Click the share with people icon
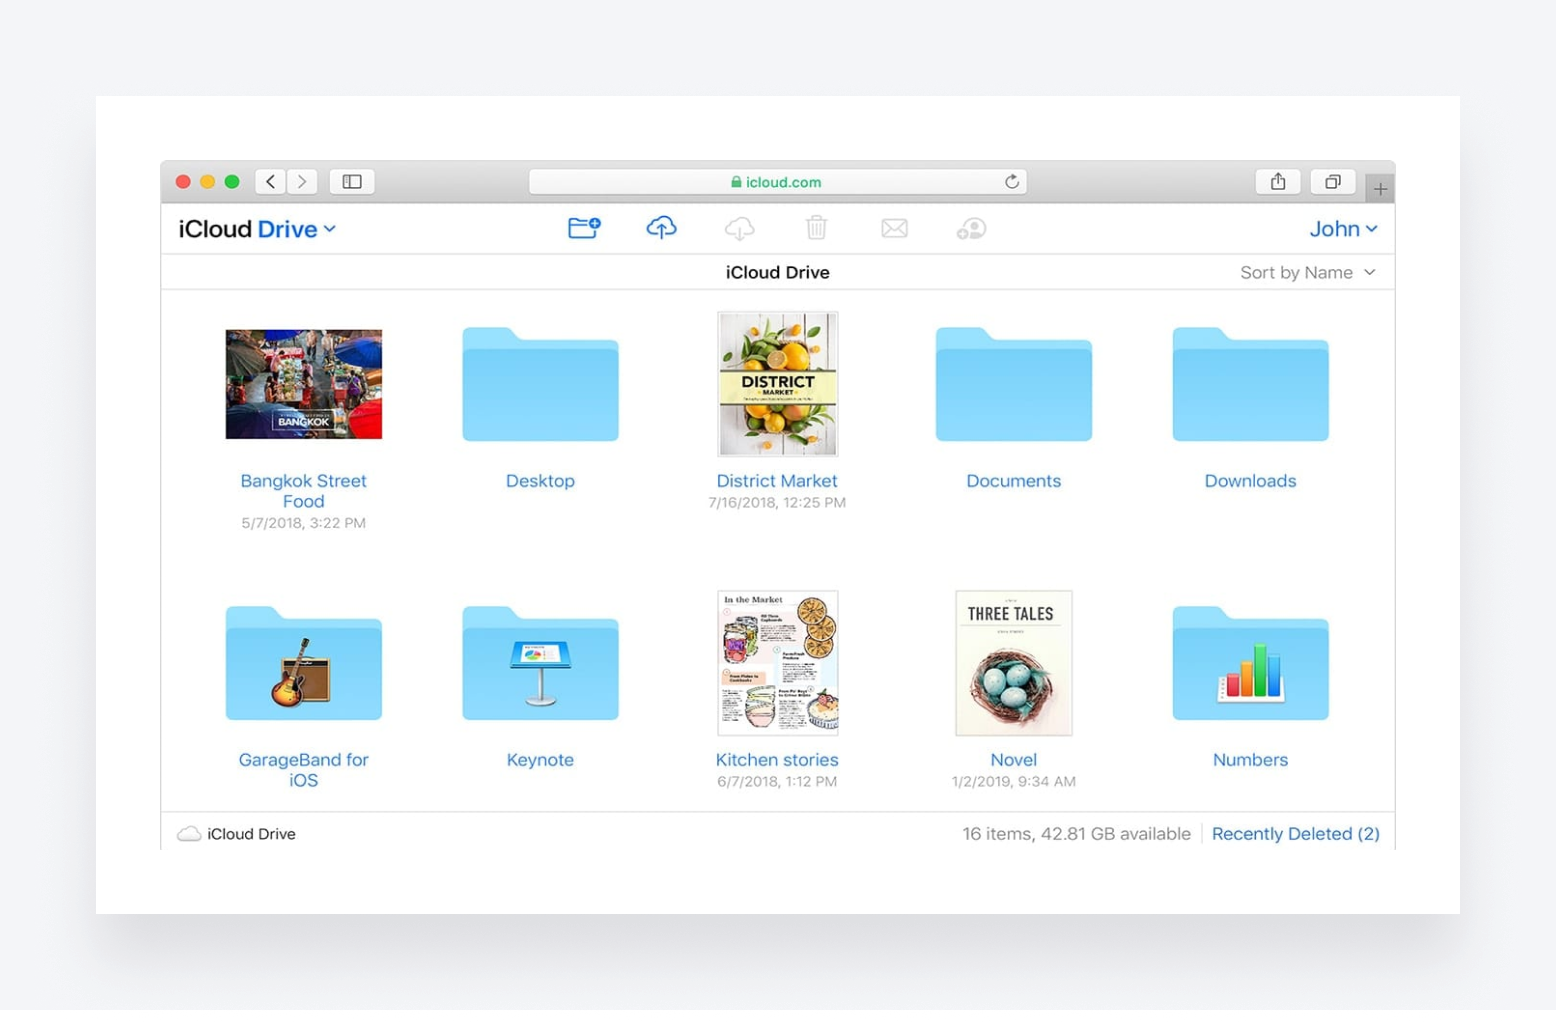 (970, 228)
